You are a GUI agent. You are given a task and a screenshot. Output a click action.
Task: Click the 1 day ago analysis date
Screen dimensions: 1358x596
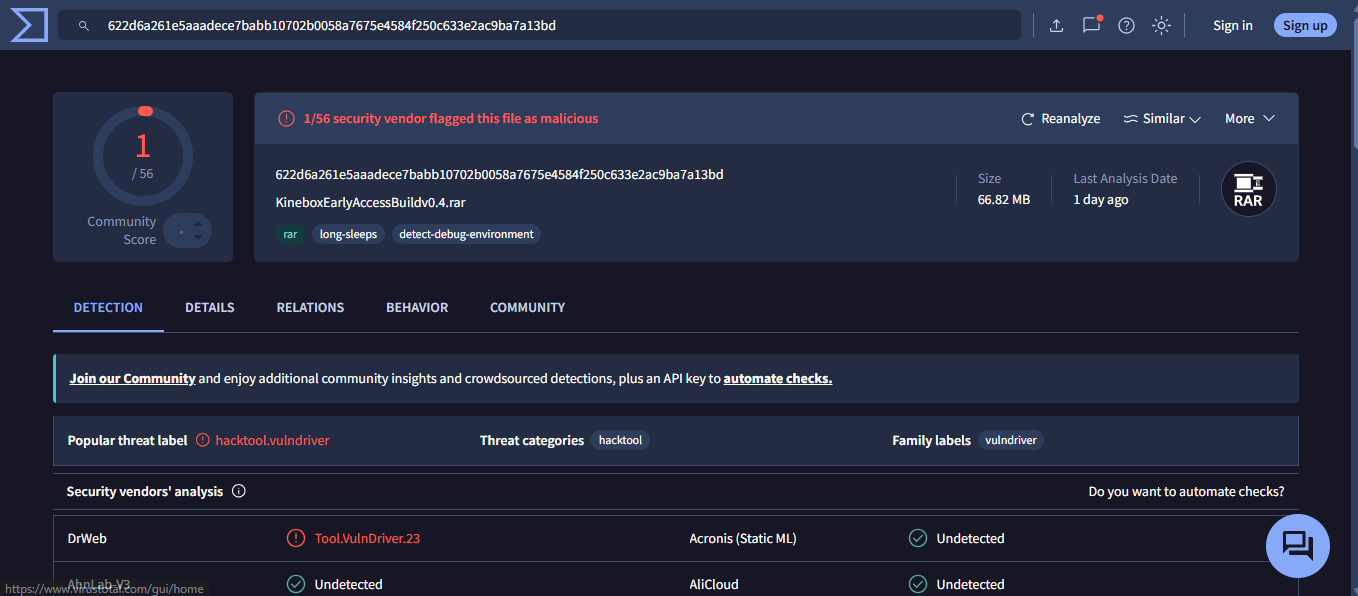tap(1101, 199)
